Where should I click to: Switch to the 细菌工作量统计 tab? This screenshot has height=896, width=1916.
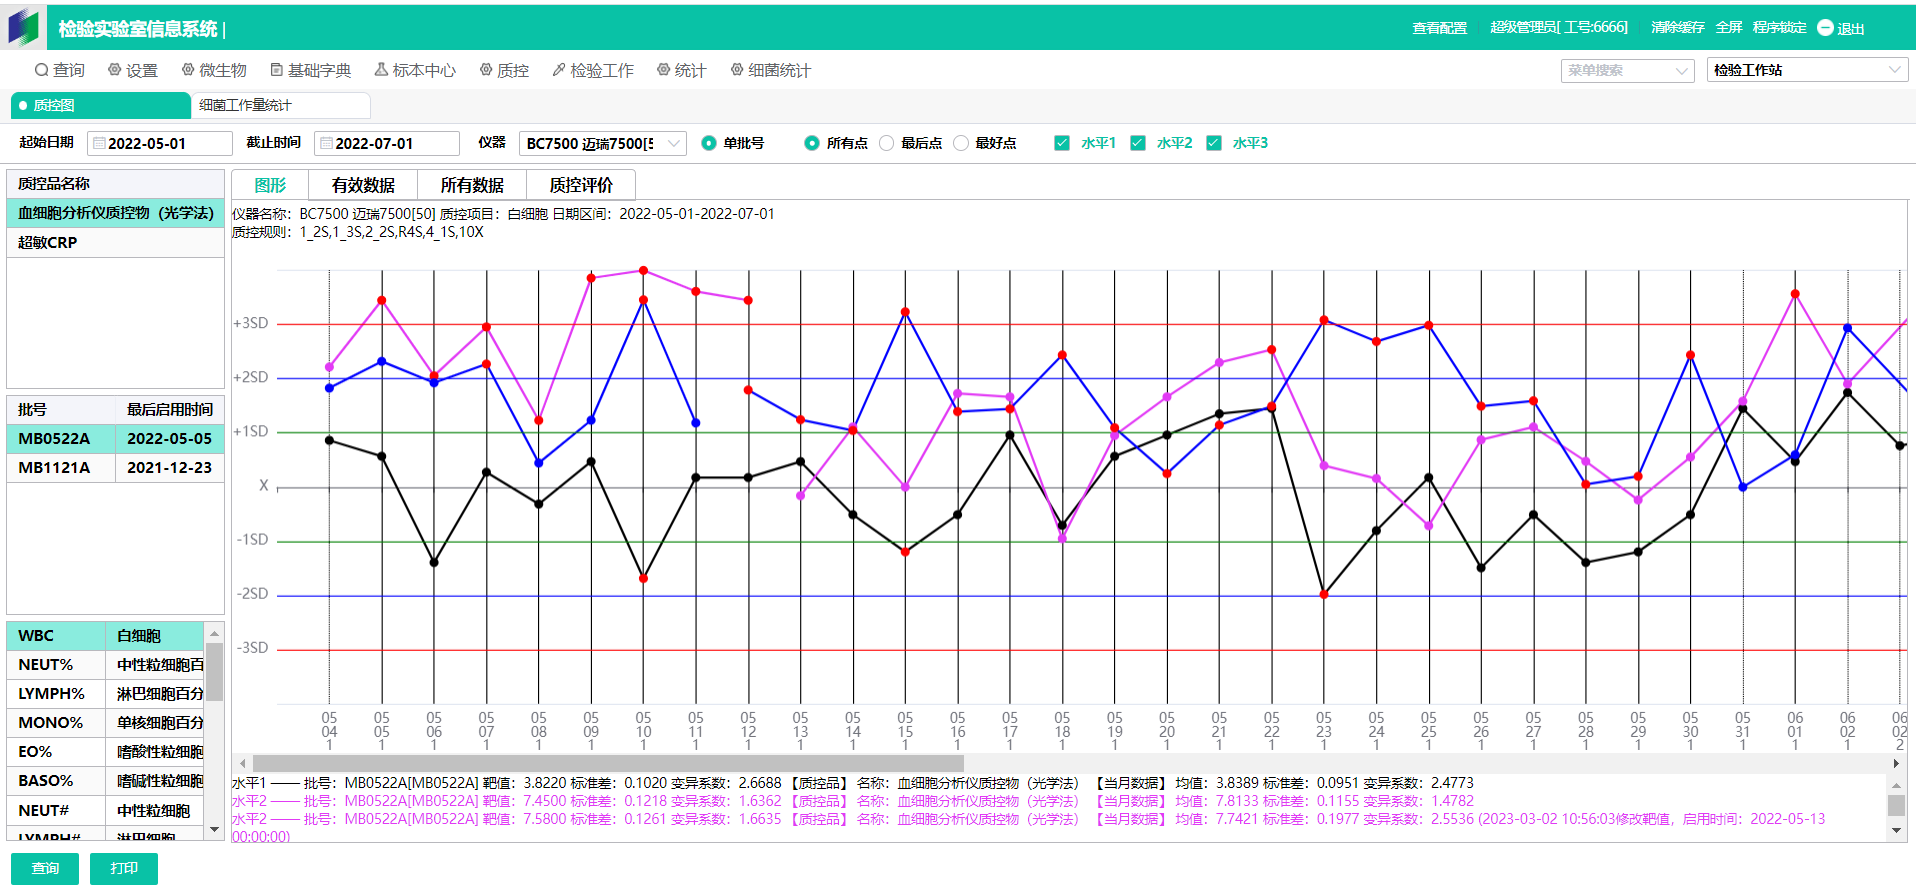(x=281, y=105)
